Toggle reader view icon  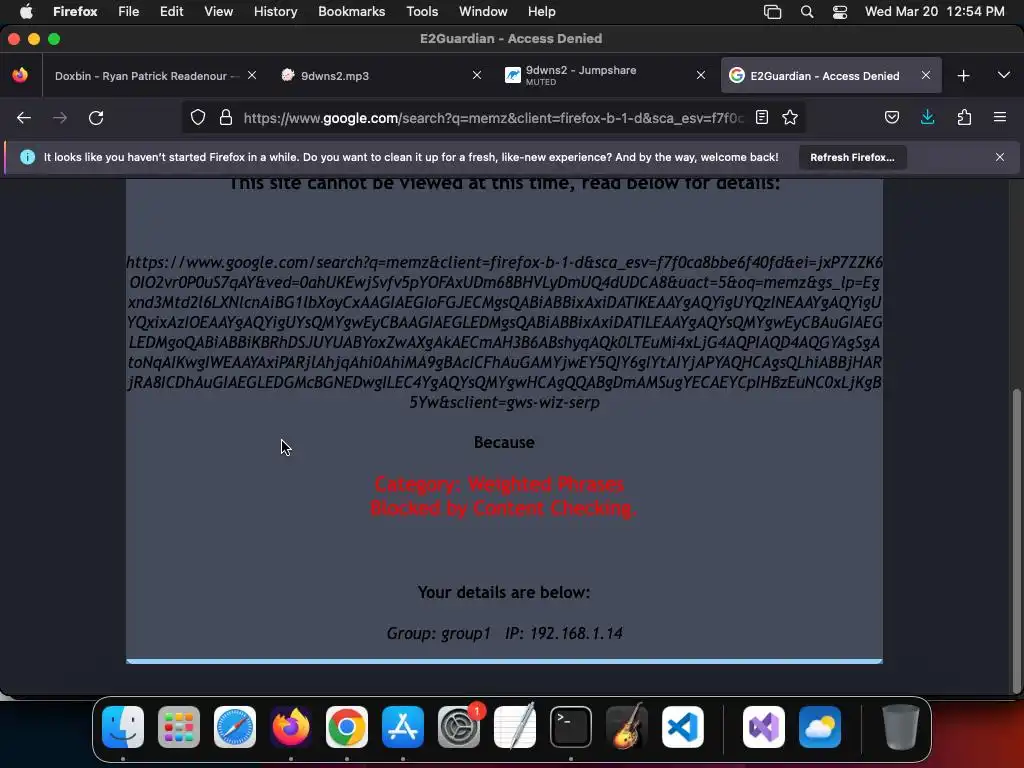761,118
